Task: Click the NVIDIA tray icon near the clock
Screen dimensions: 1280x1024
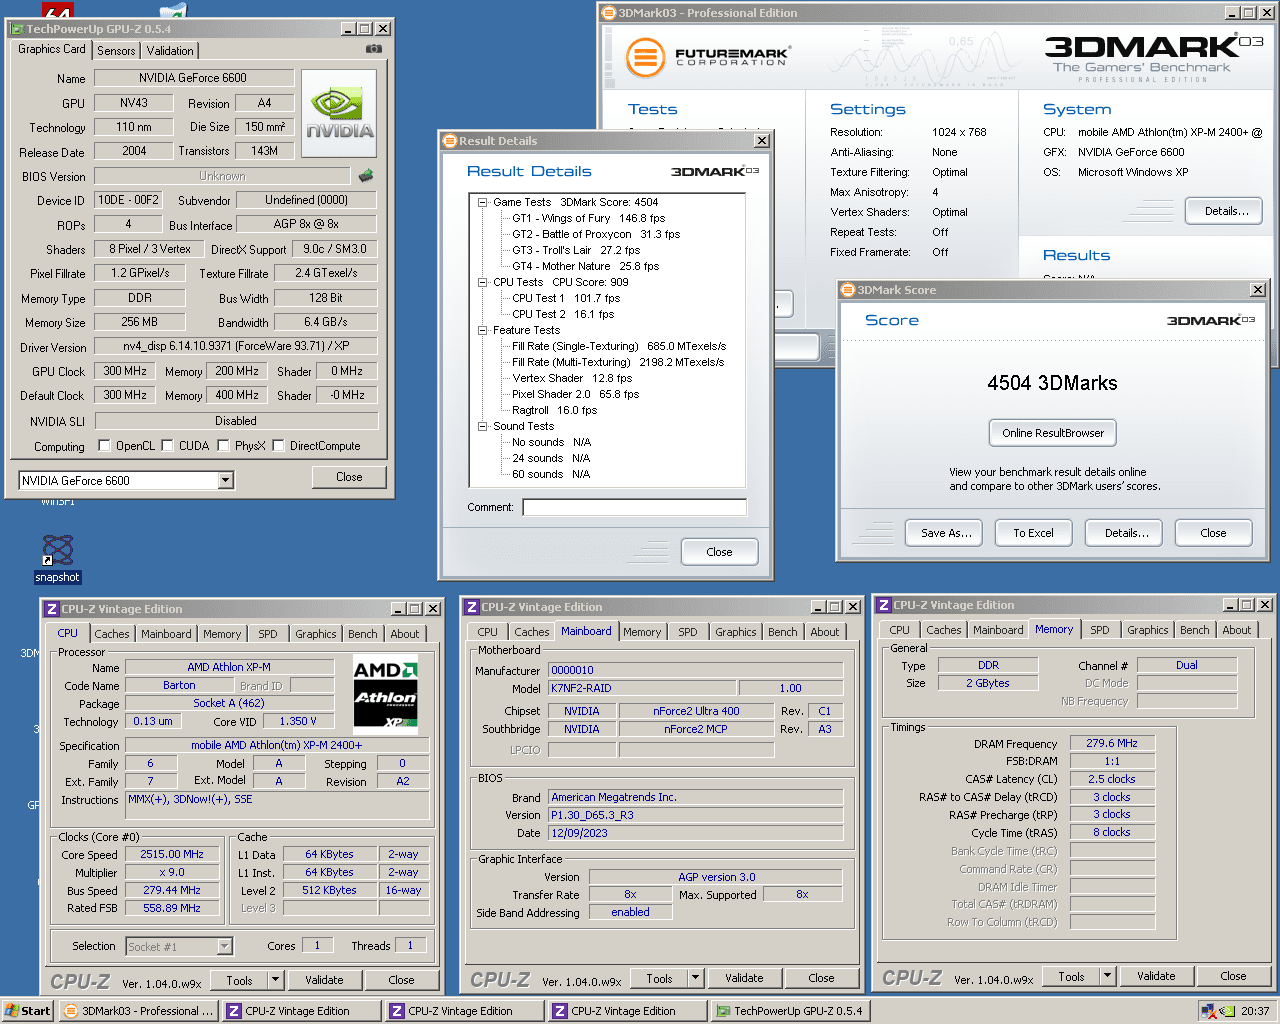Action: coord(1226,1011)
